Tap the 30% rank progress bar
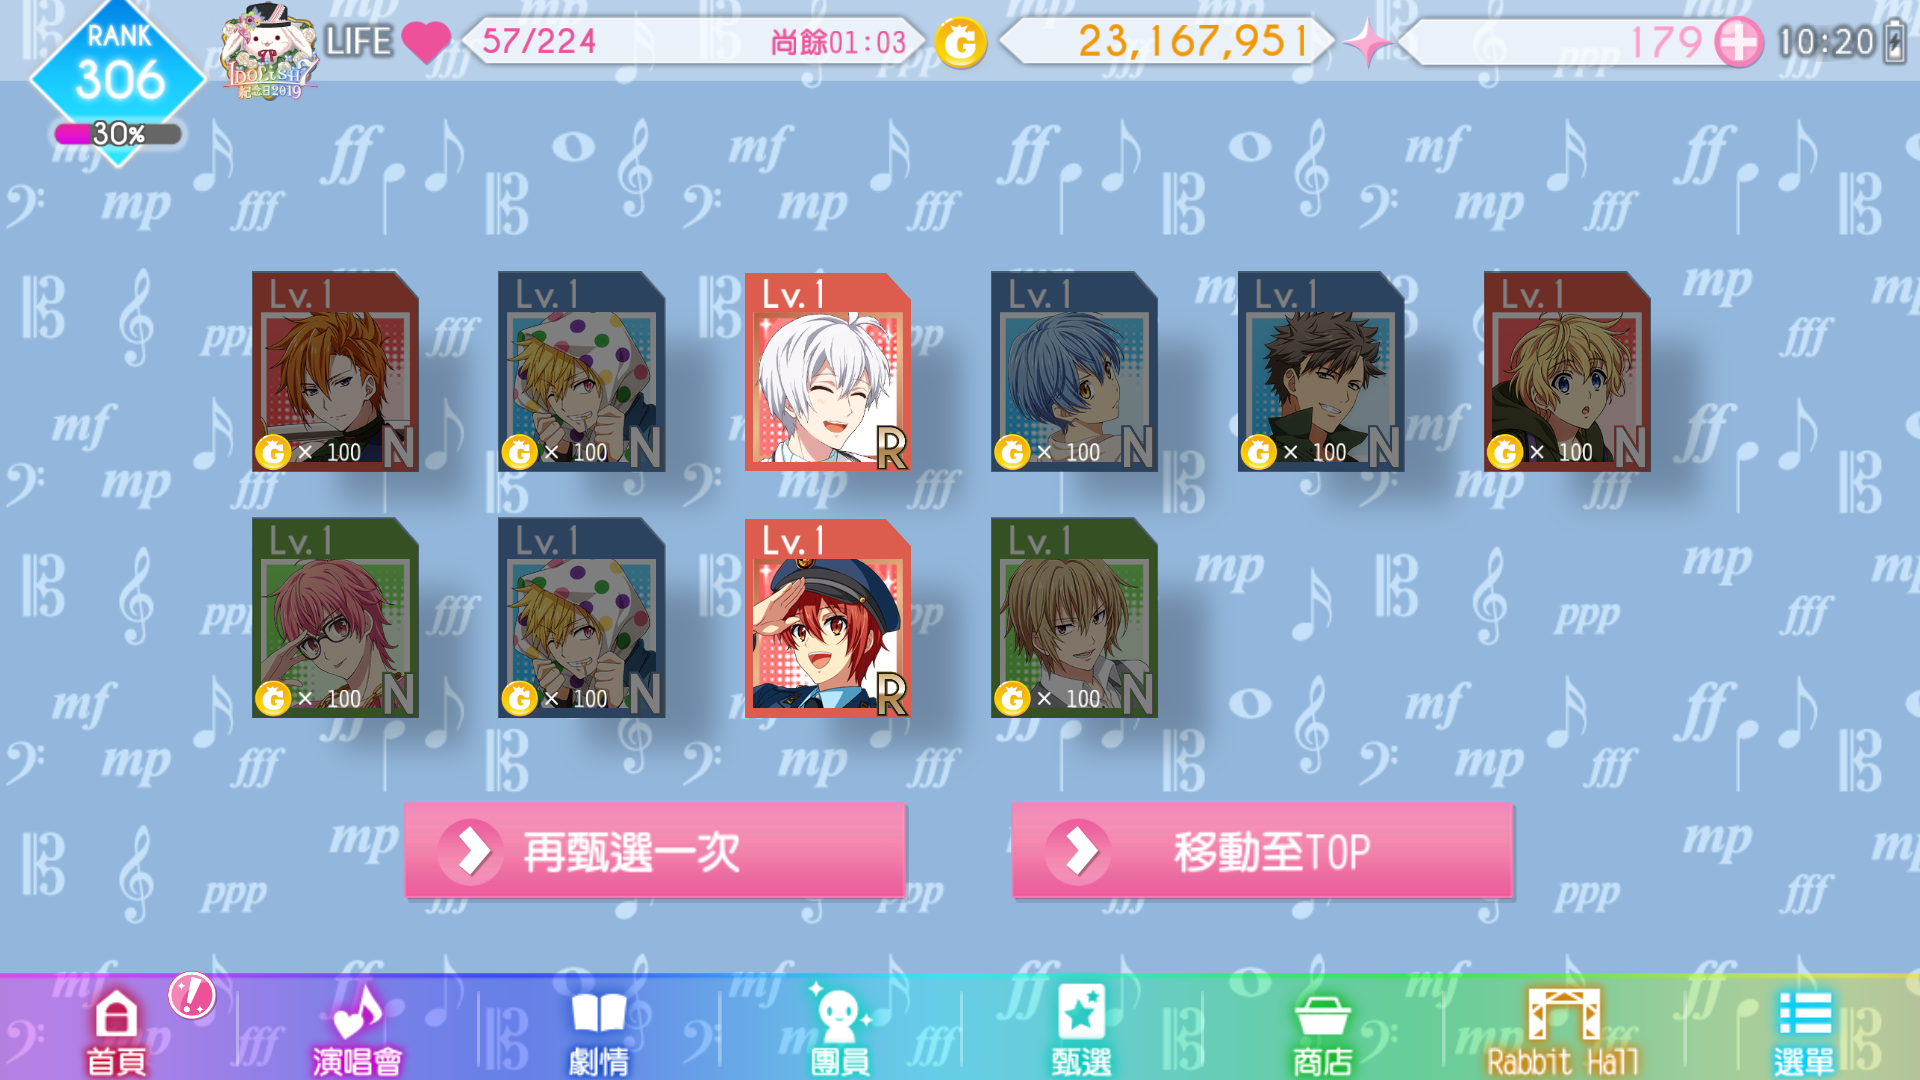1920x1080 pixels. point(118,134)
